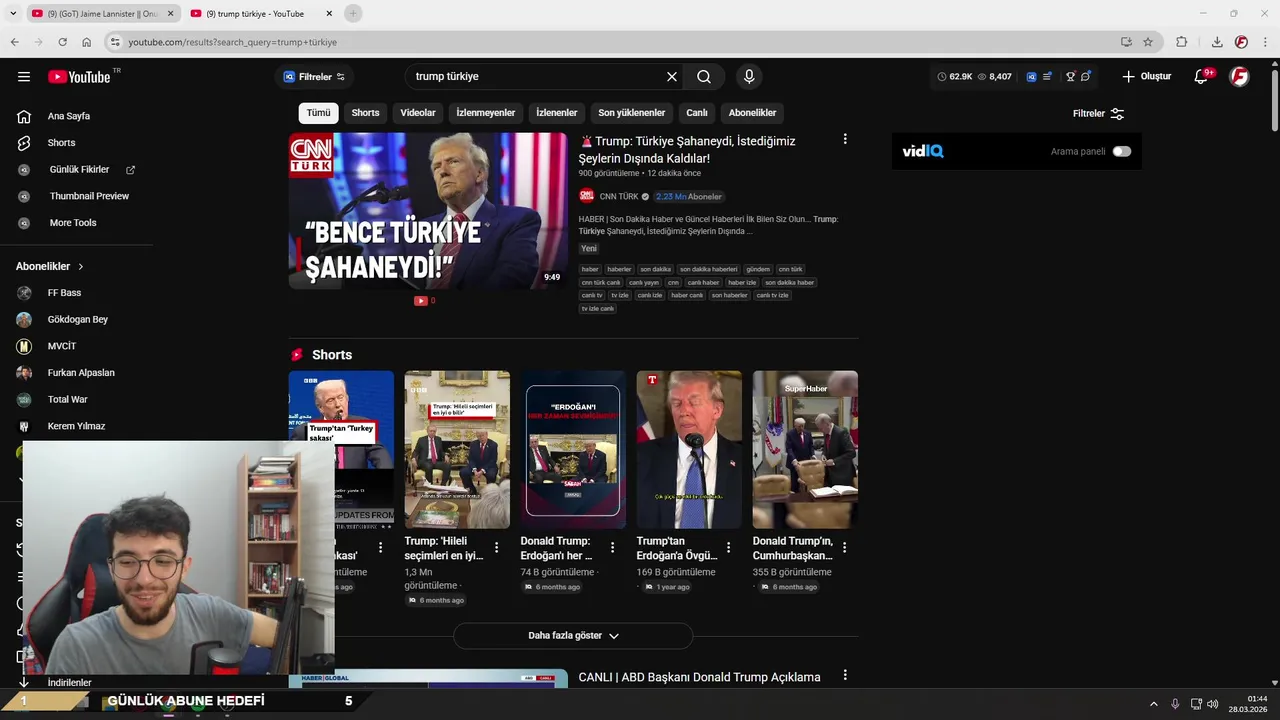Open the new browser tab plus button
This screenshot has width=1280, height=720.
point(353,13)
